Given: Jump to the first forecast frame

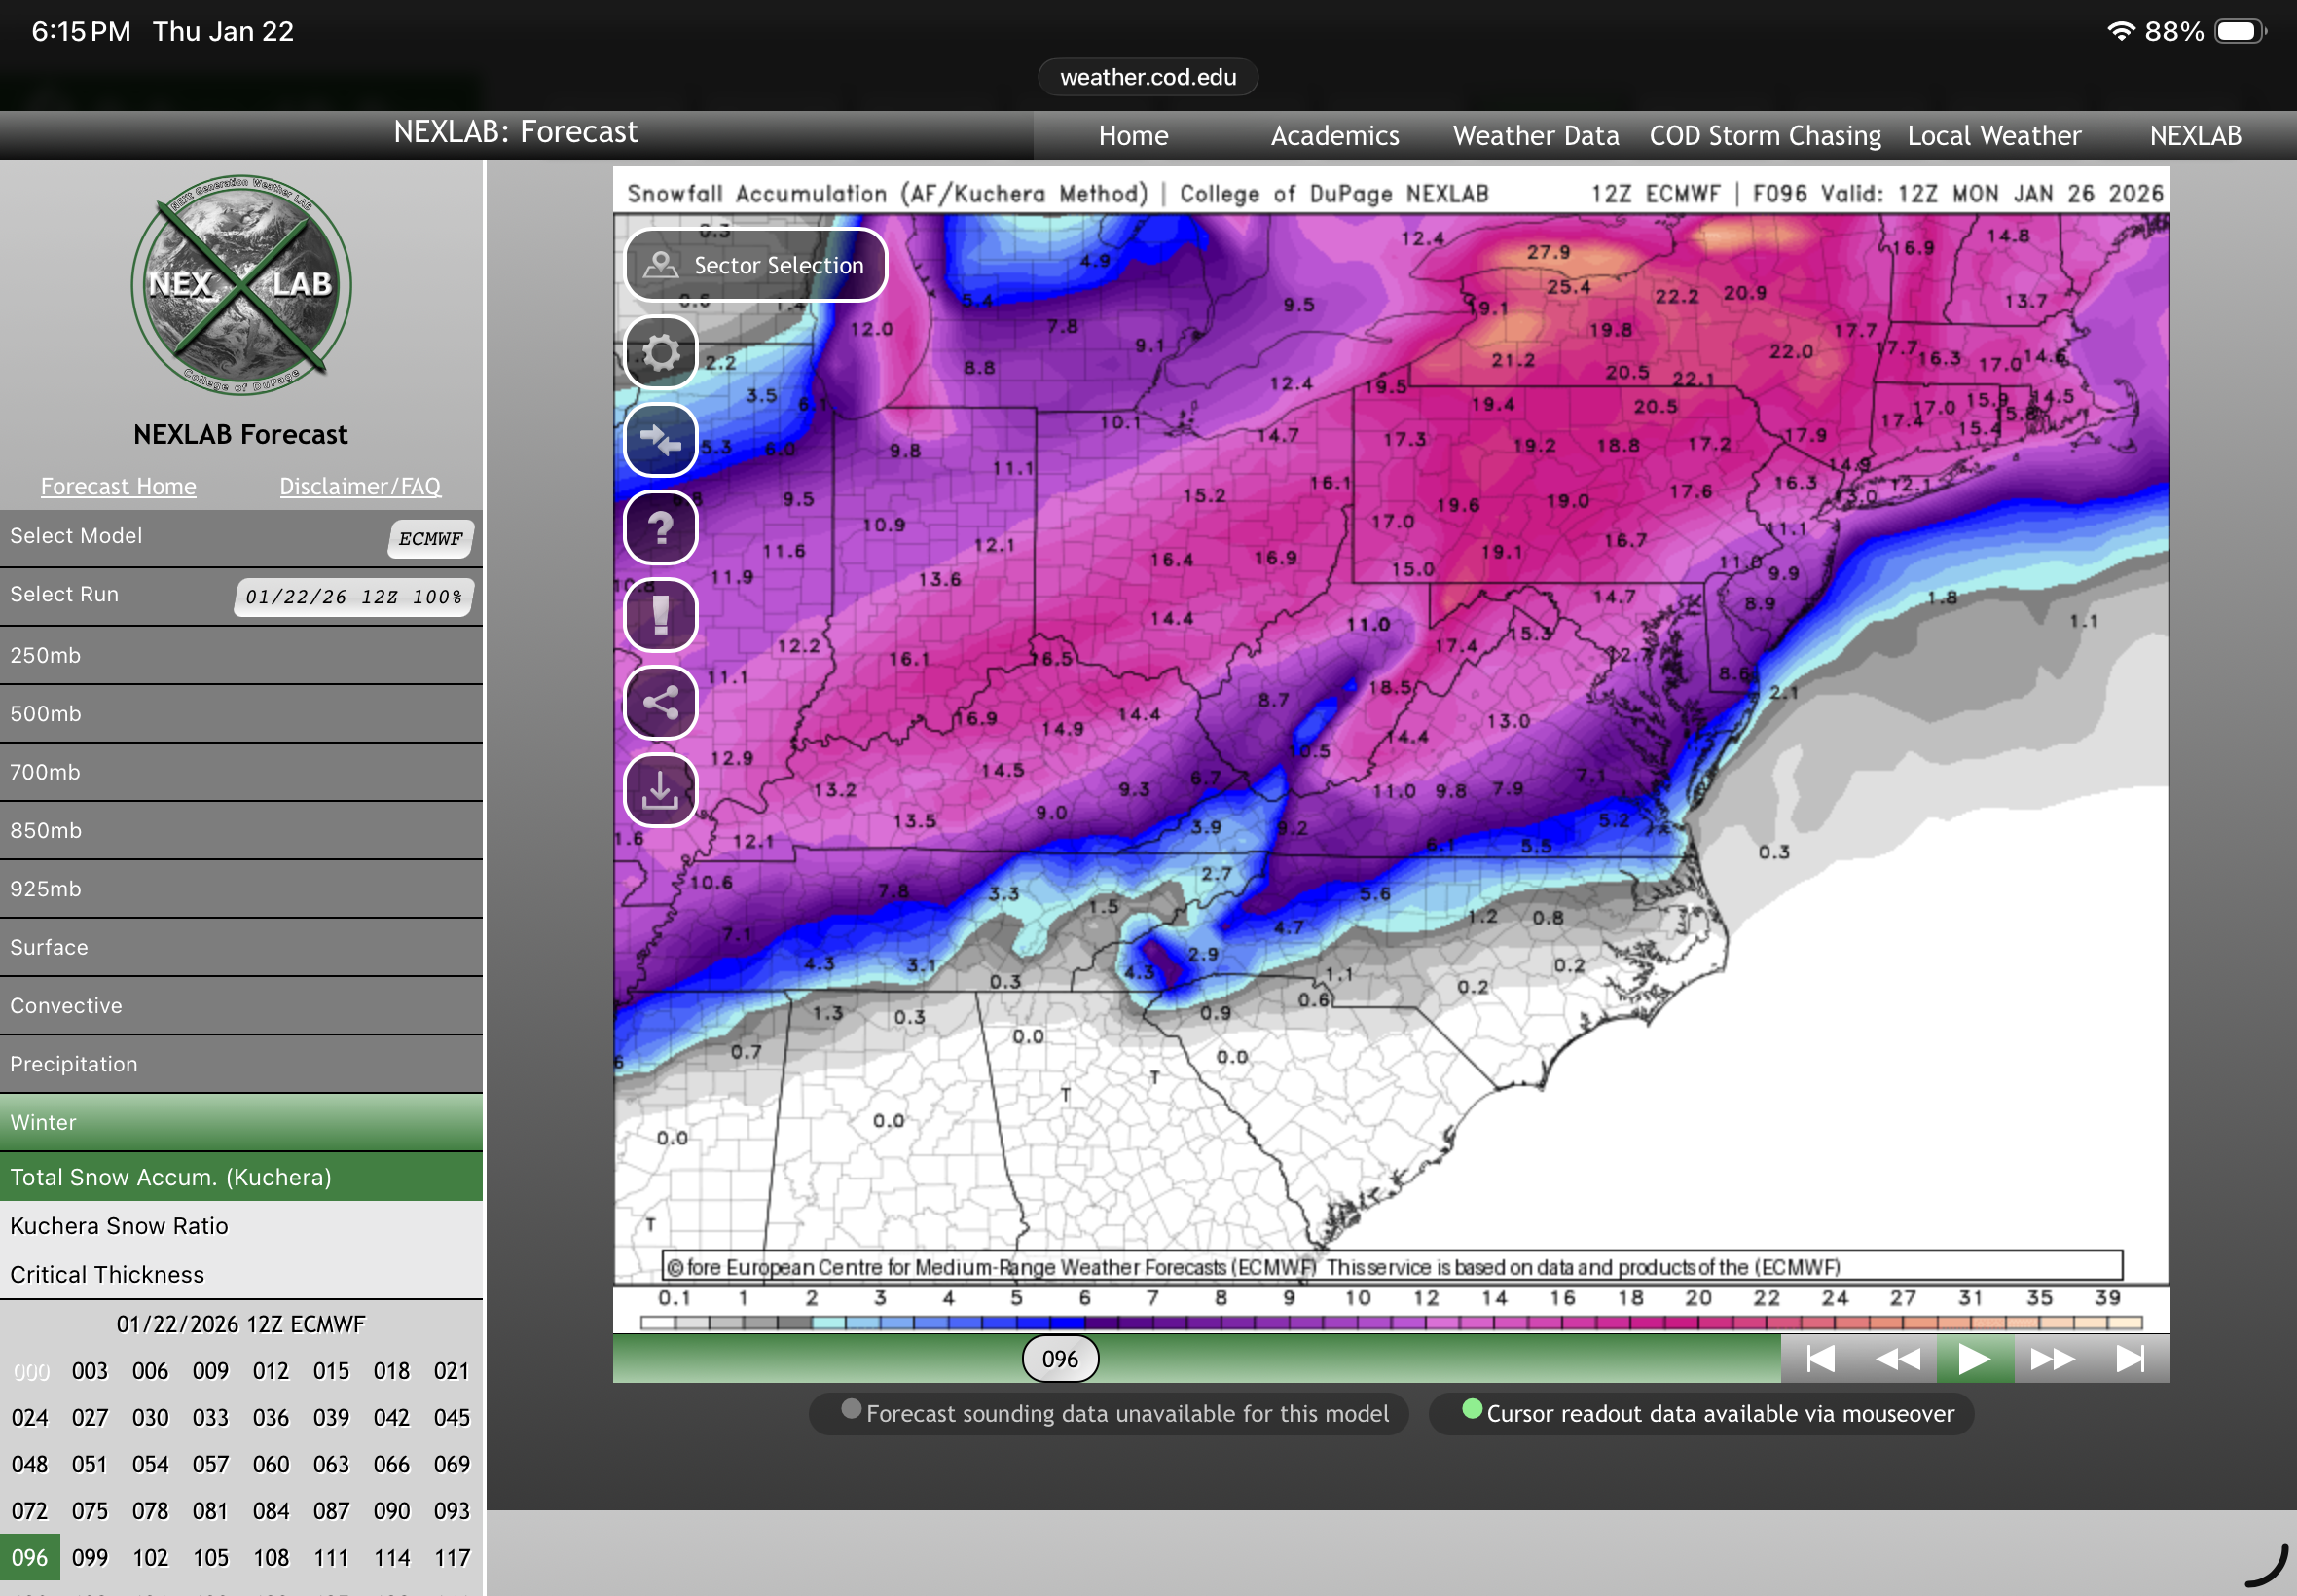Looking at the screenshot, I should coord(1821,1358).
